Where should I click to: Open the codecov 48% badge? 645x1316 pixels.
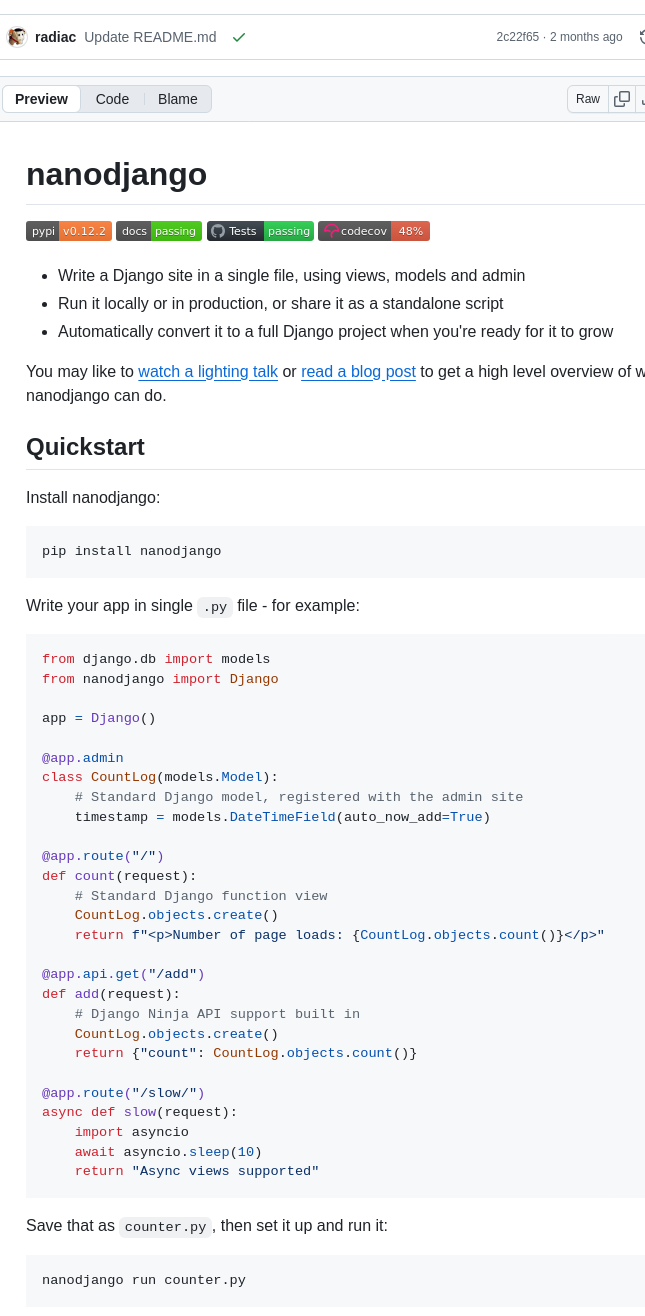(374, 231)
